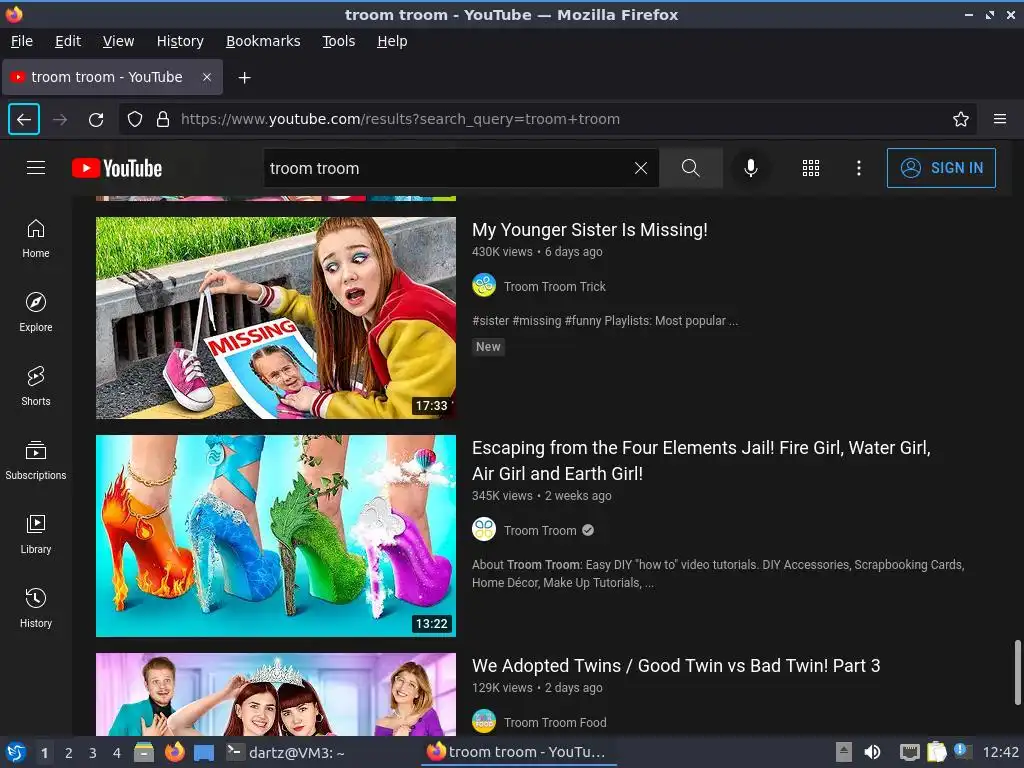Open Troom Troom Food channel link
1024x768 pixels.
pos(555,722)
